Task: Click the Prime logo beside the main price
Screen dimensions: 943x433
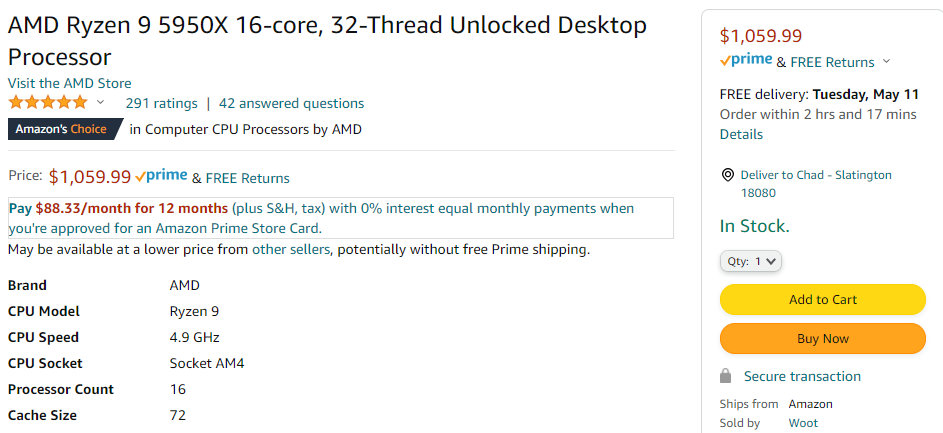Action: (161, 176)
